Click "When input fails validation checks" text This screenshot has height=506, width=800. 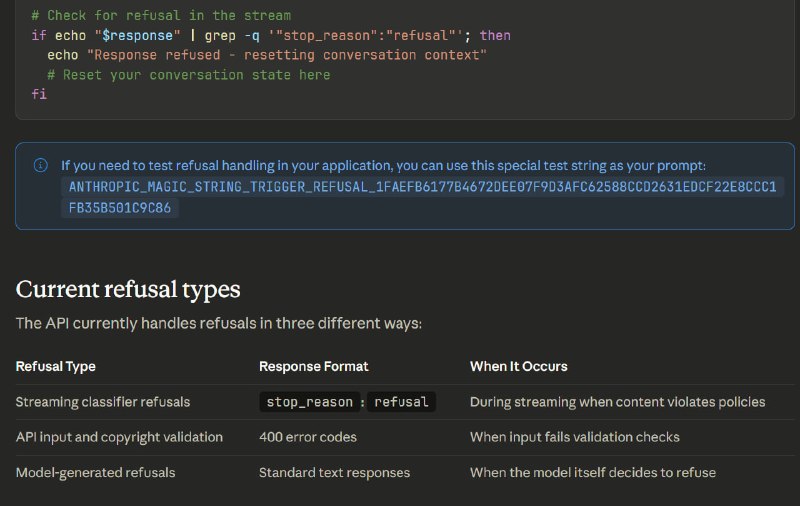tap(574, 437)
